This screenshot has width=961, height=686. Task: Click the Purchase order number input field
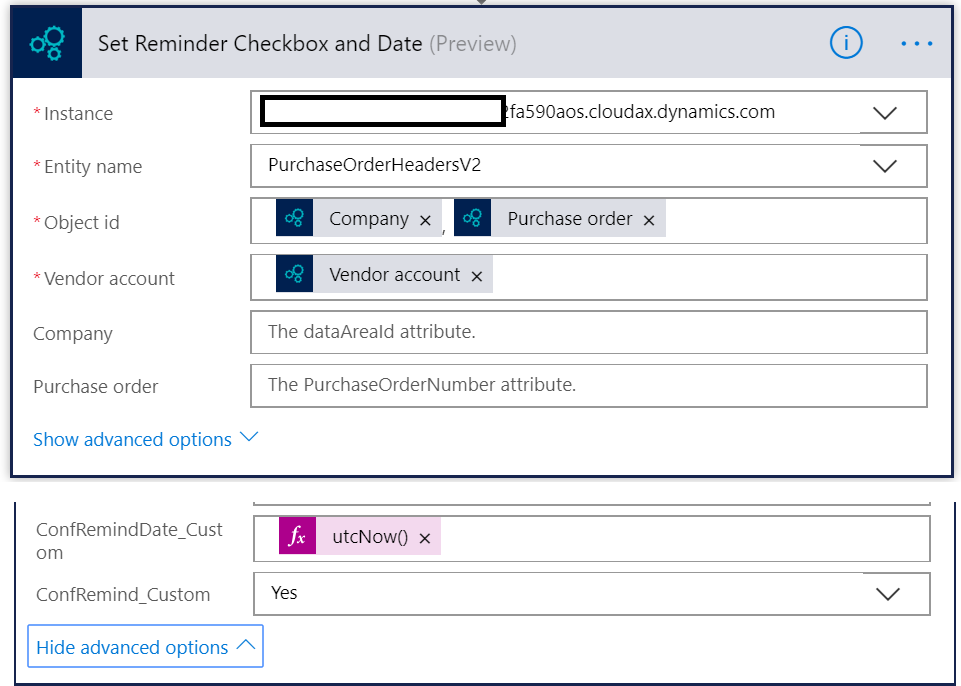coord(588,386)
